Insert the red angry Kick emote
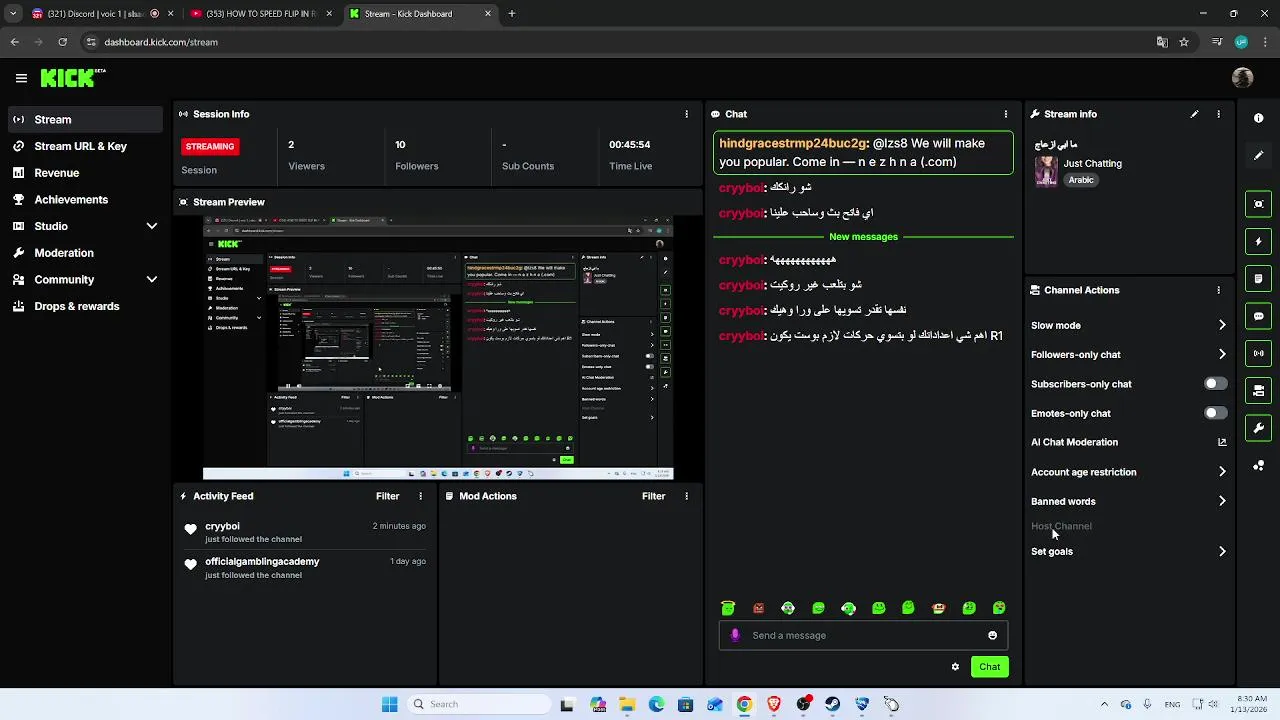The width and height of the screenshot is (1280, 720). [x=758, y=608]
